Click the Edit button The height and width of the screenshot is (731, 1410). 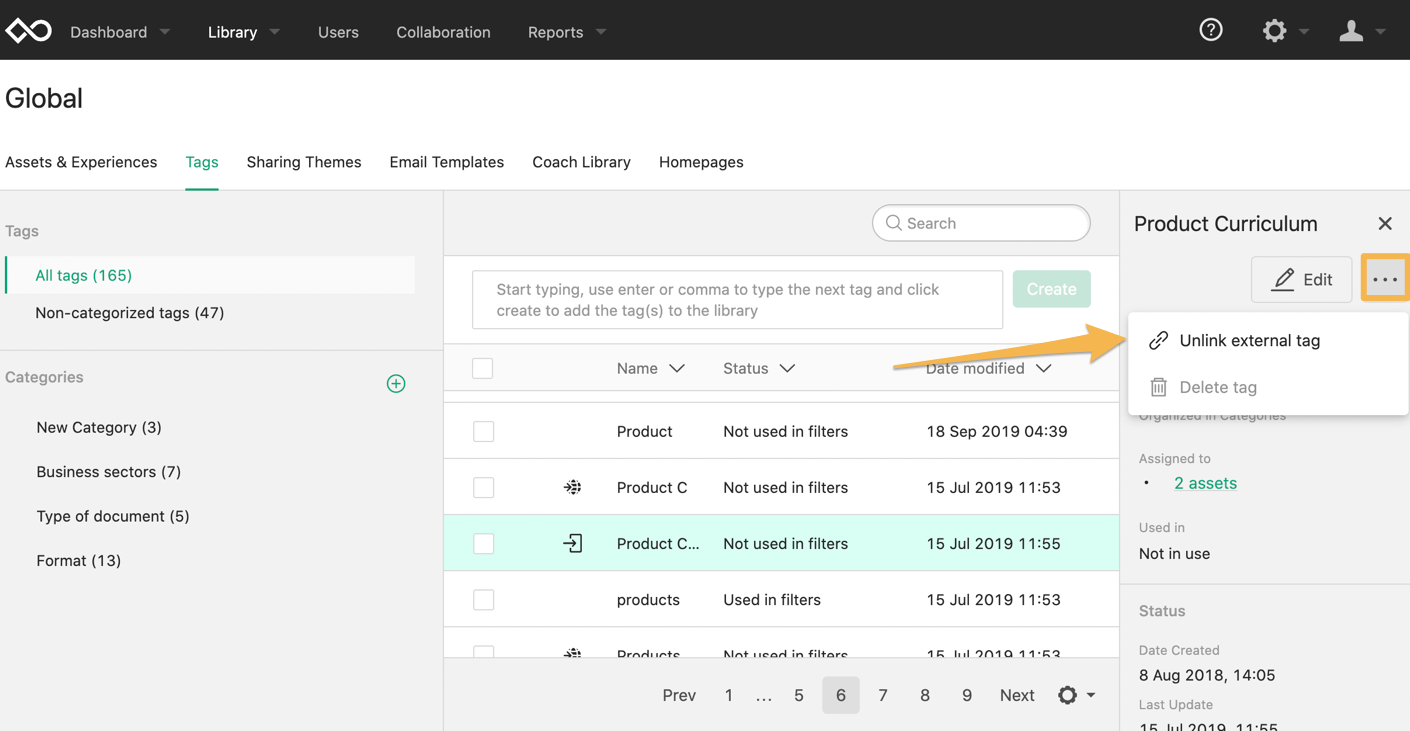(x=1302, y=279)
